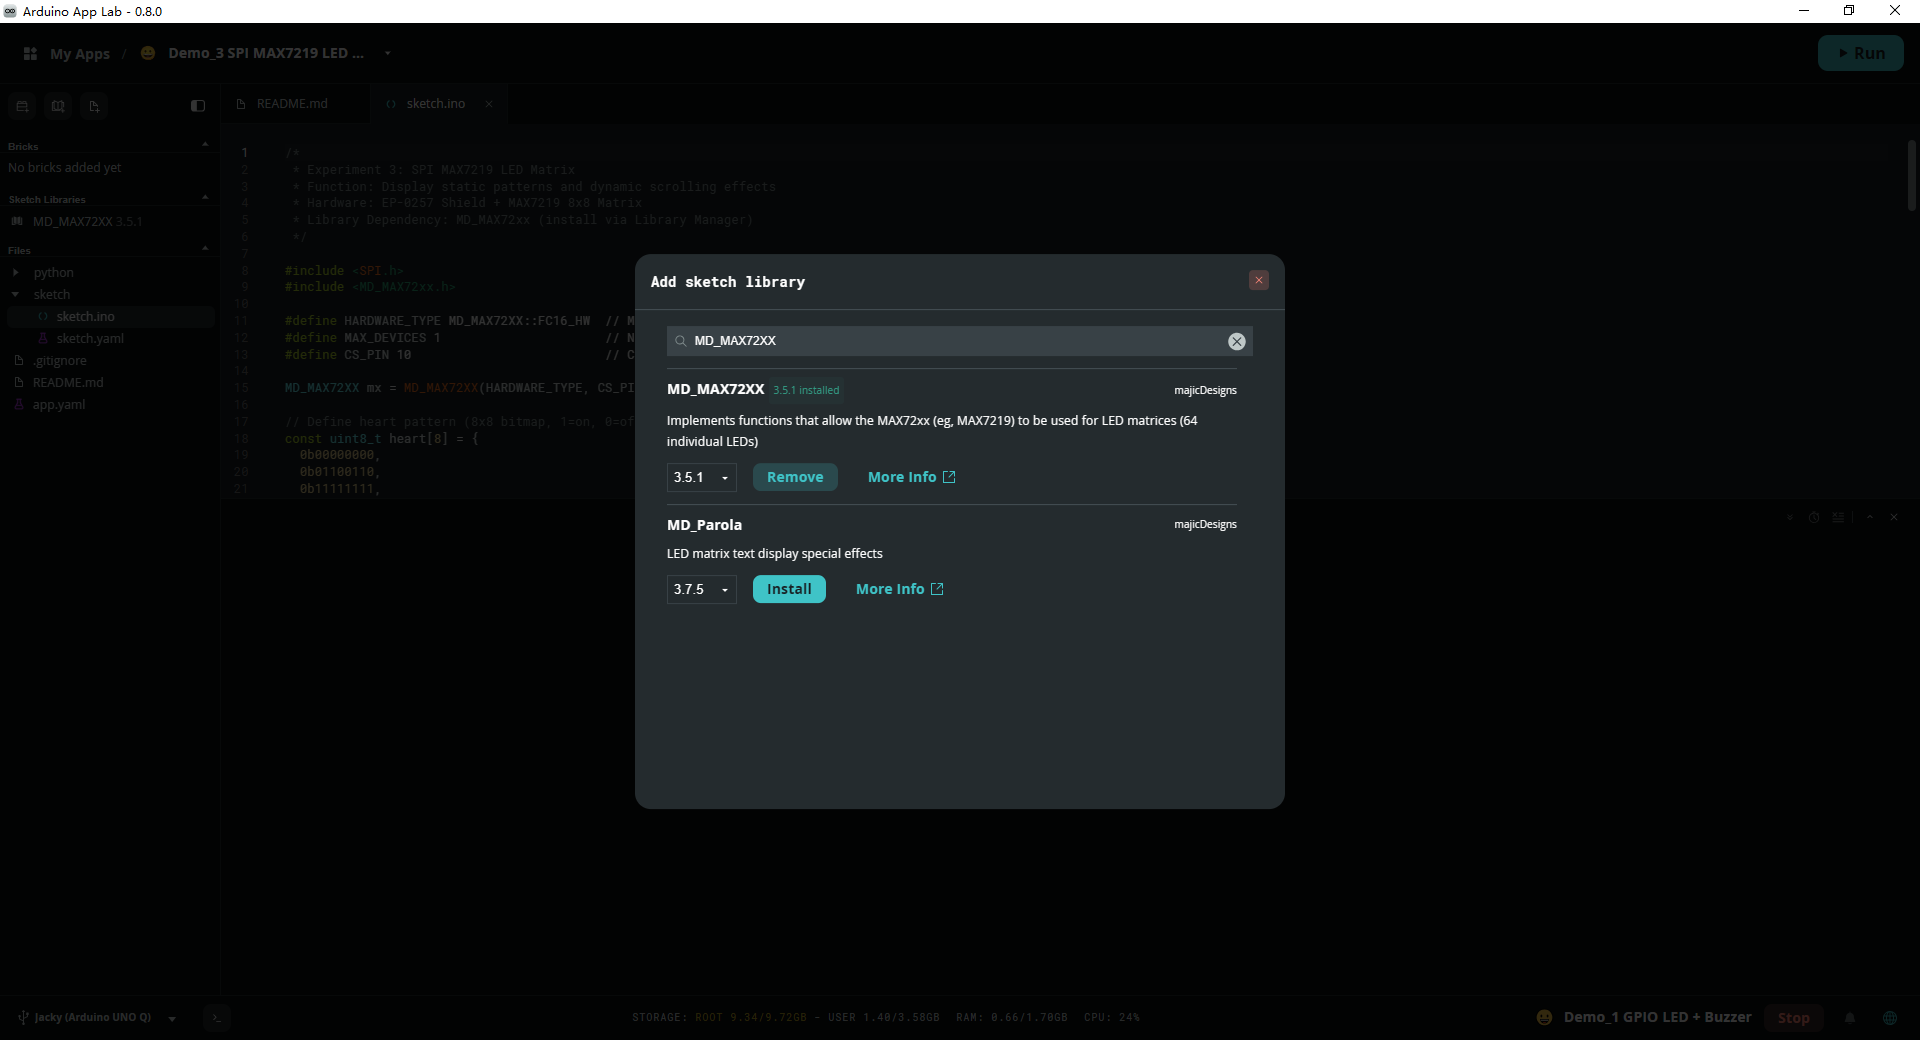
Task: Open More Info for MD_Parola
Action: pyautogui.click(x=899, y=589)
